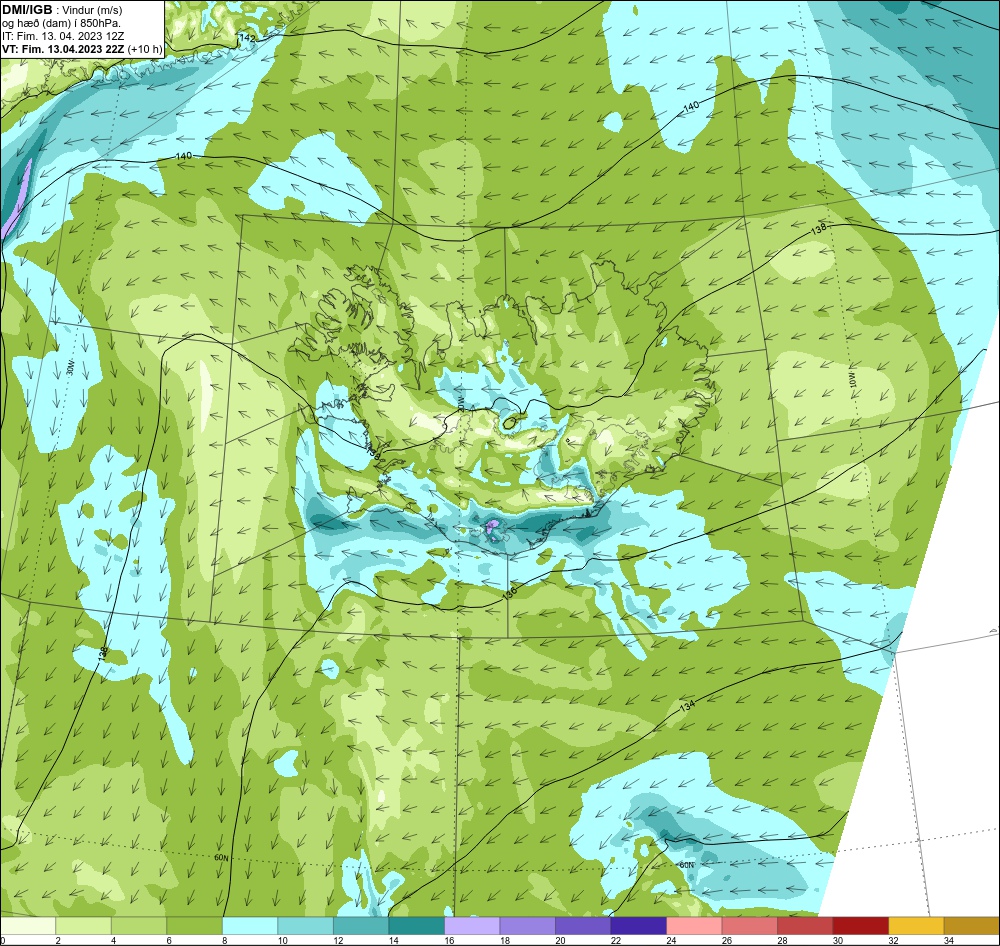1000x946 pixels.
Task: Click the 18–20 m/s light purple legend swatch
Action: click(527, 925)
